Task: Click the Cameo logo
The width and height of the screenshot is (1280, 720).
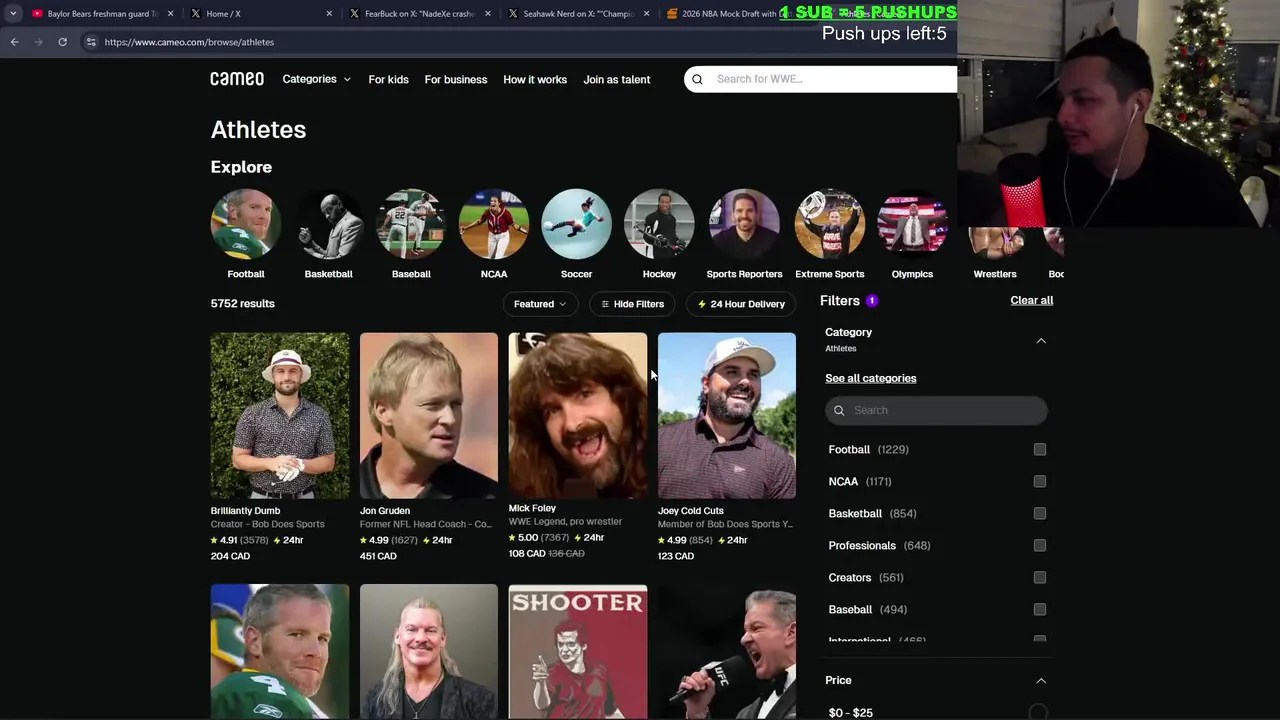Action: (237, 79)
